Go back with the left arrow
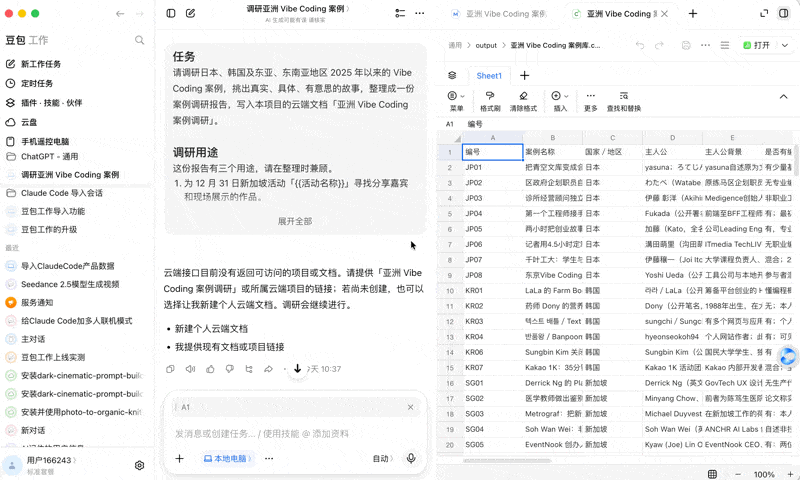This screenshot has width=800, height=480. coord(120,14)
